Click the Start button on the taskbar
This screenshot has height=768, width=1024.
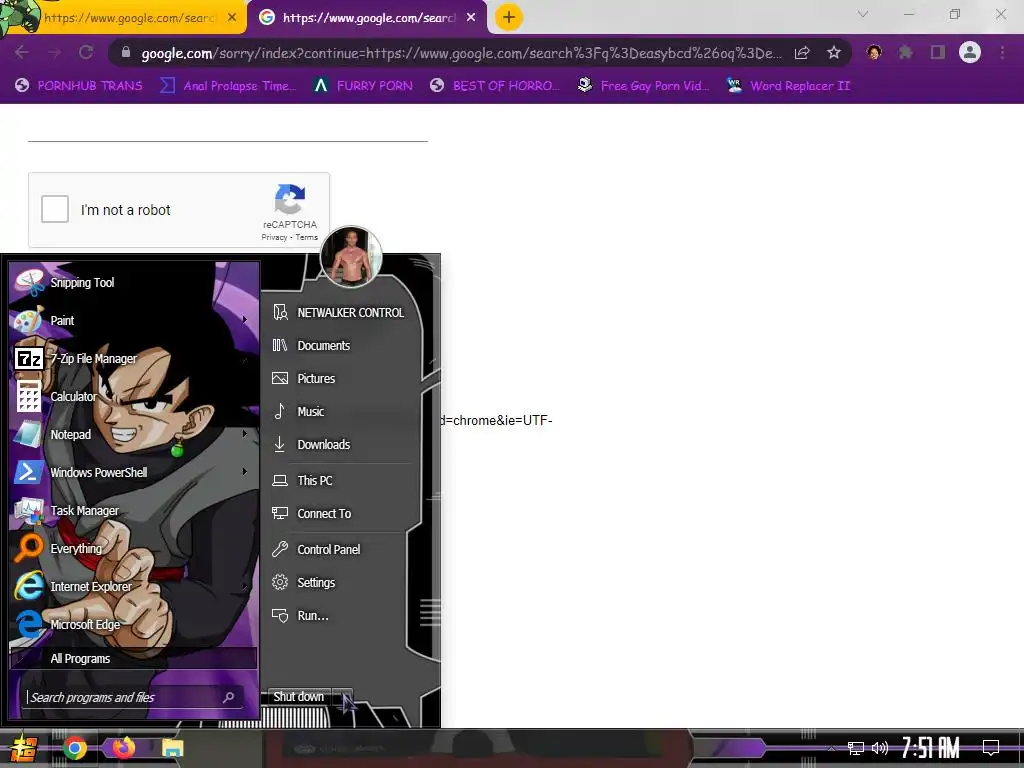coord(24,748)
